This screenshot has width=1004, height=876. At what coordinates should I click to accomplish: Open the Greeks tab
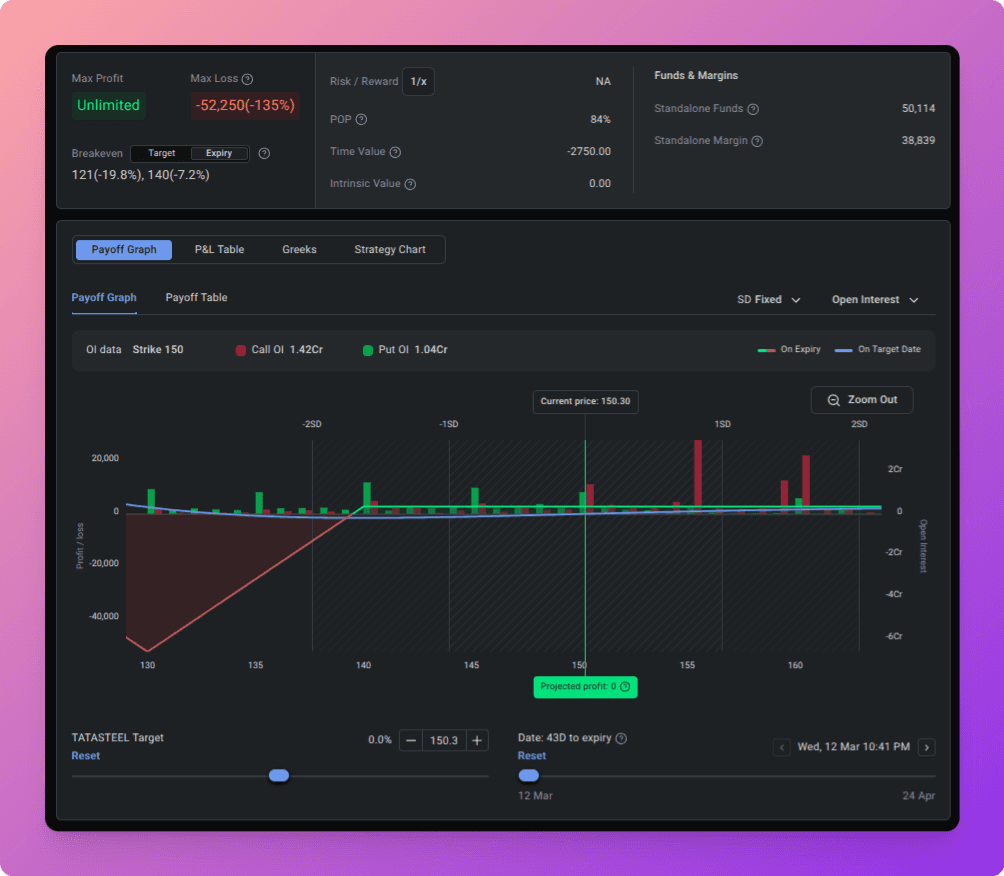pyautogui.click(x=299, y=250)
